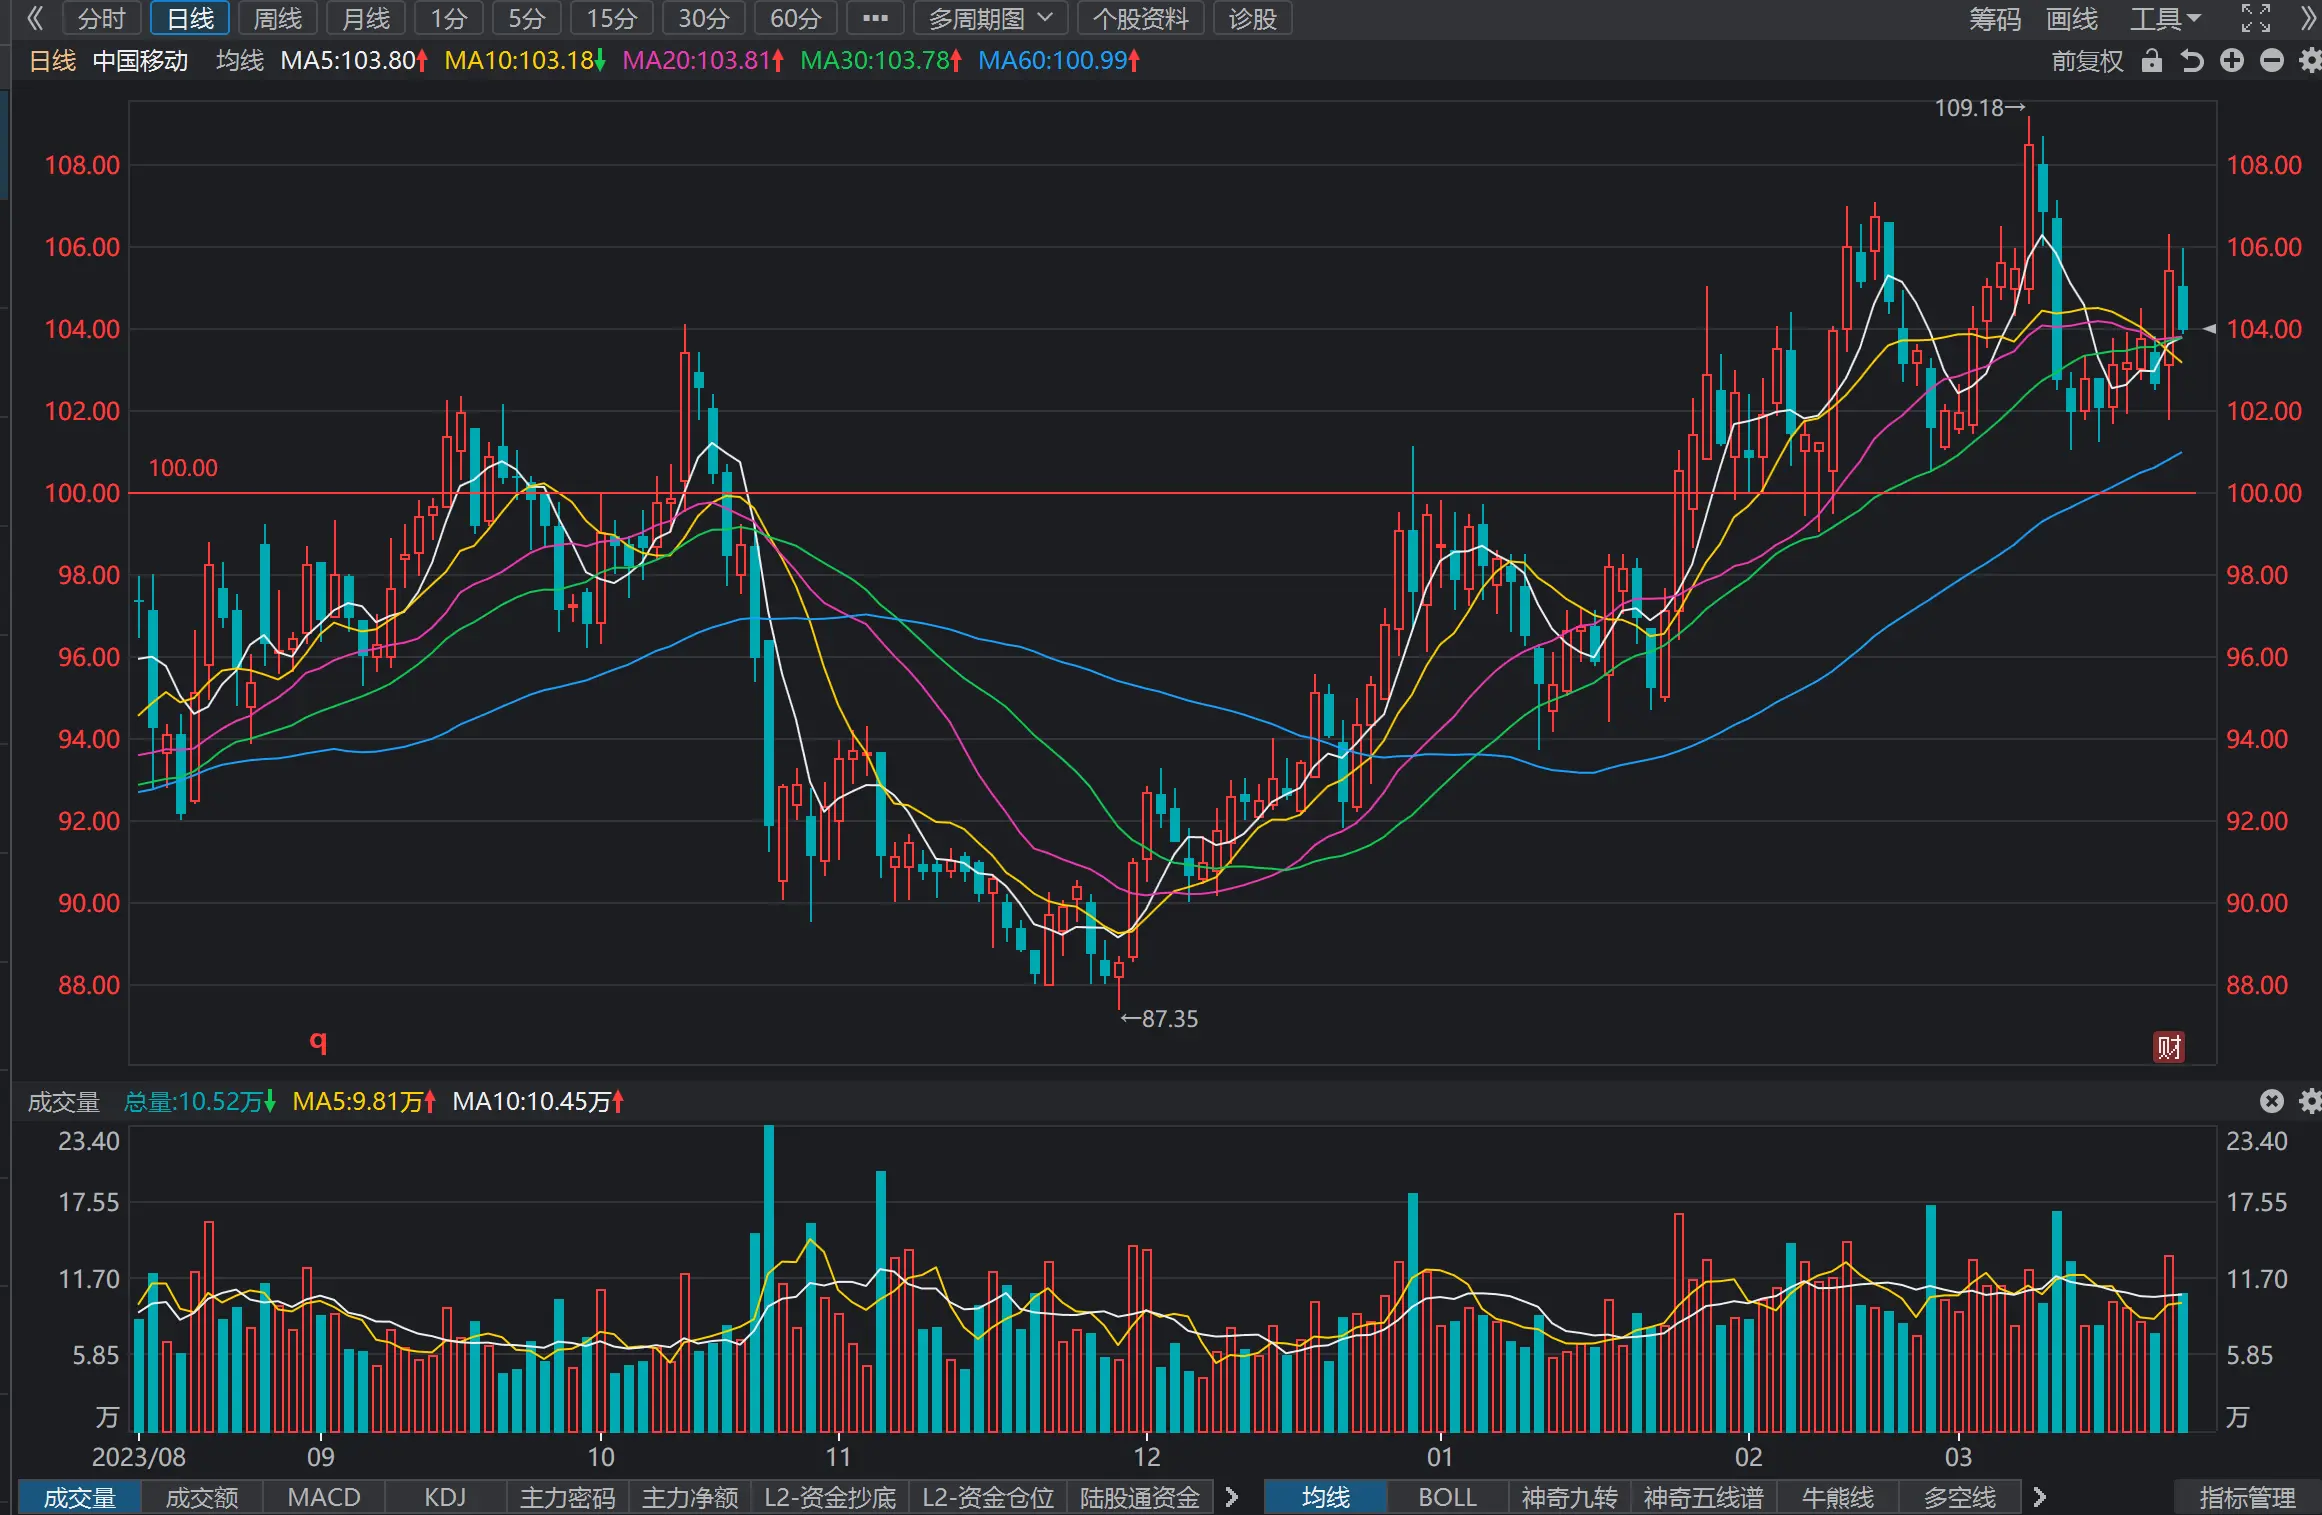Image resolution: width=2322 pixels, height=1515 pixels.
Task: Expand the 多周期图 dropdown
Action: pyautogui.click(x=989, y=18)
